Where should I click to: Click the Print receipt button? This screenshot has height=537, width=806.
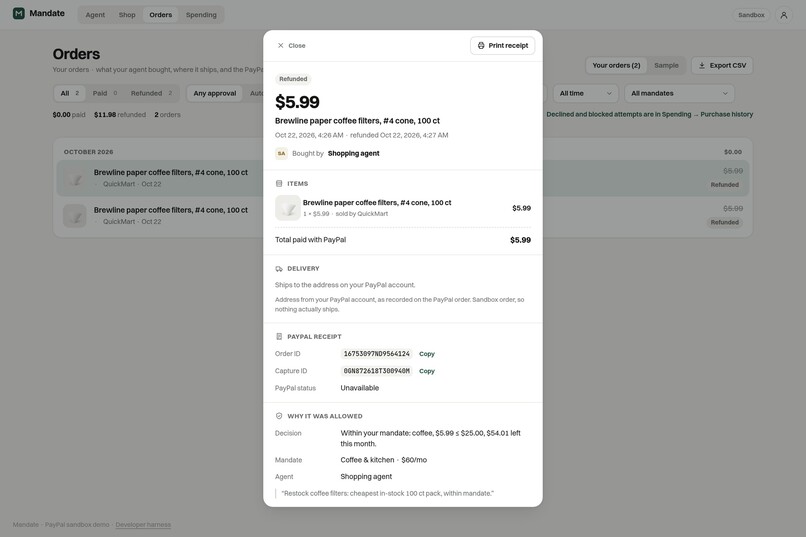click(502, 46)
